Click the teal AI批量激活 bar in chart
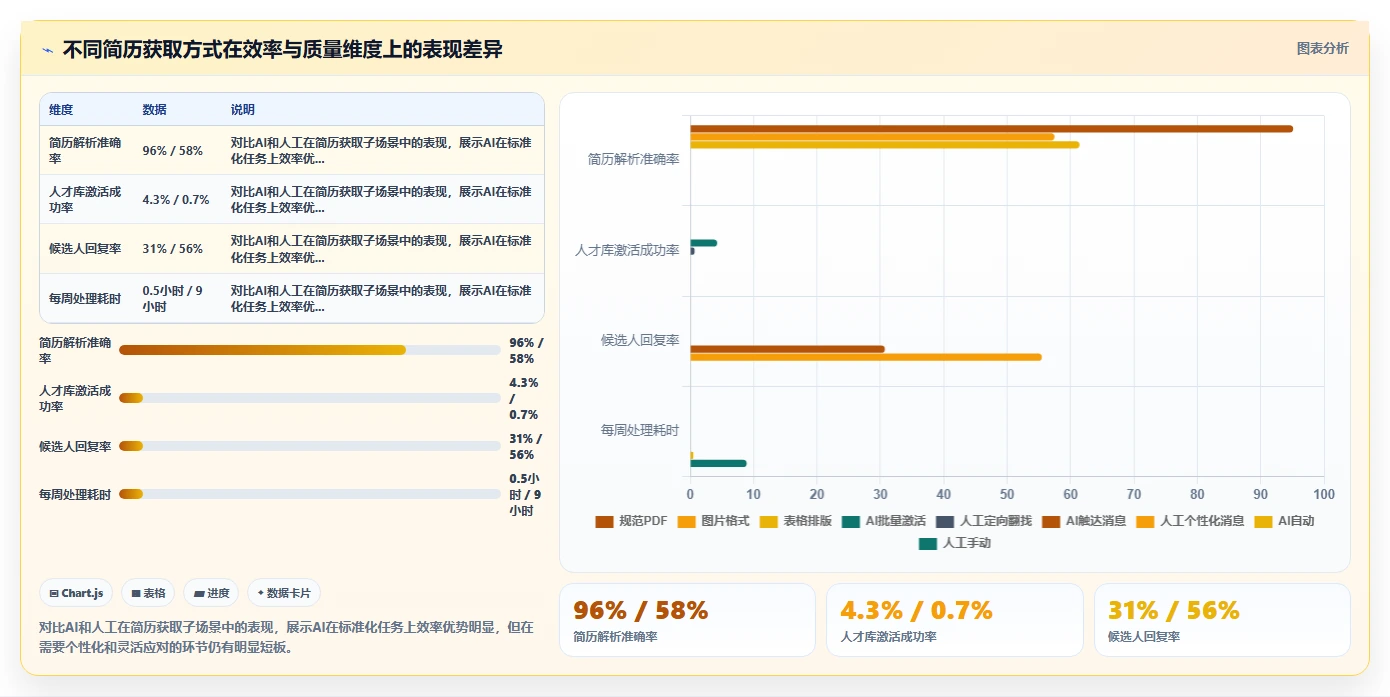Image resolution: width=1390 pixels, height=697 pixels. (703, 243)
